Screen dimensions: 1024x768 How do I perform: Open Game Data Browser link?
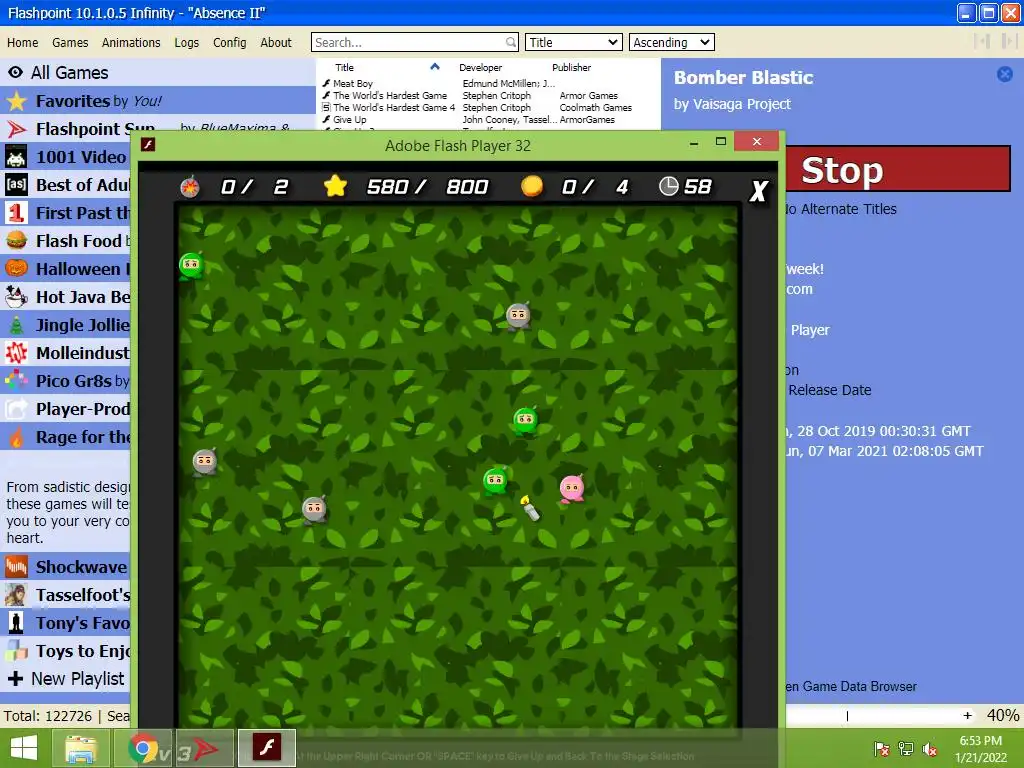tap(851, 686)
